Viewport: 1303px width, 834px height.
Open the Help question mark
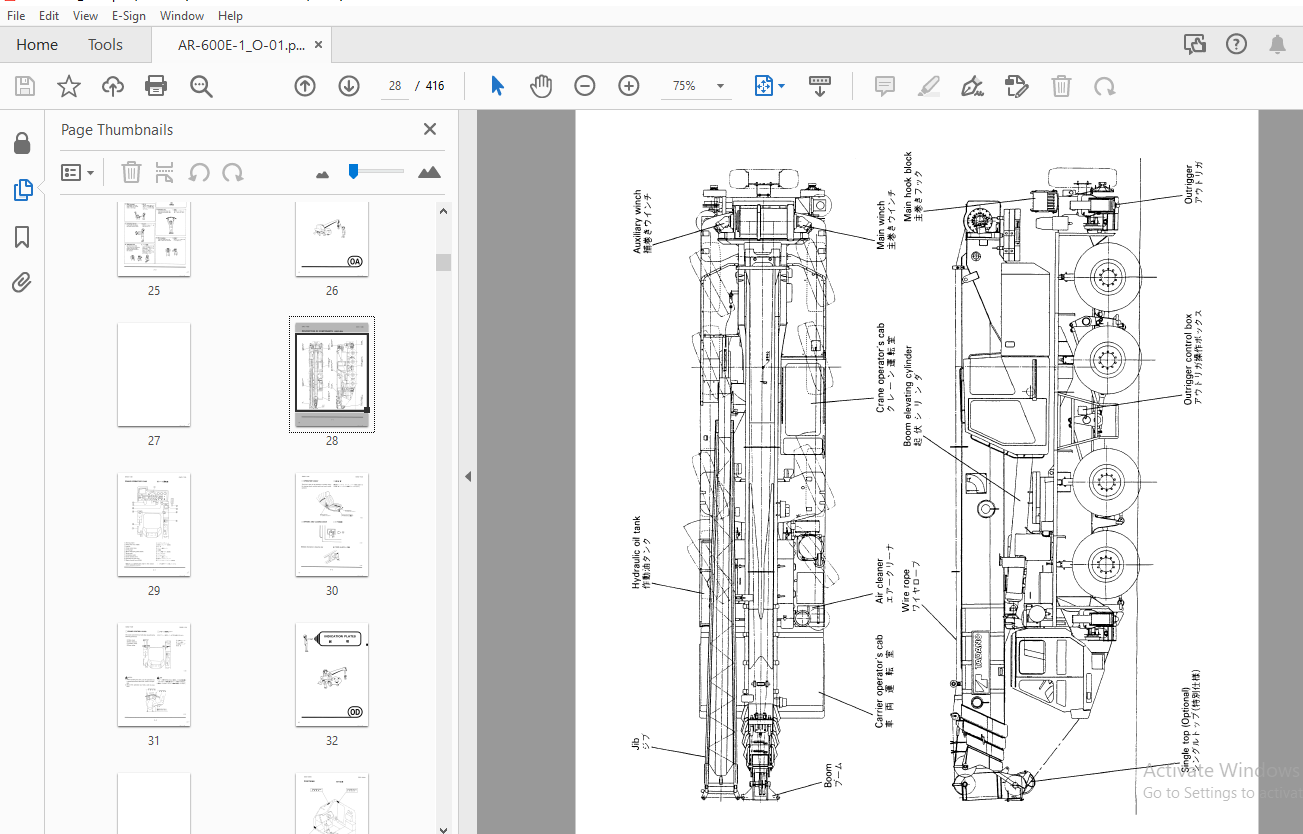(x=1237, y=44)
